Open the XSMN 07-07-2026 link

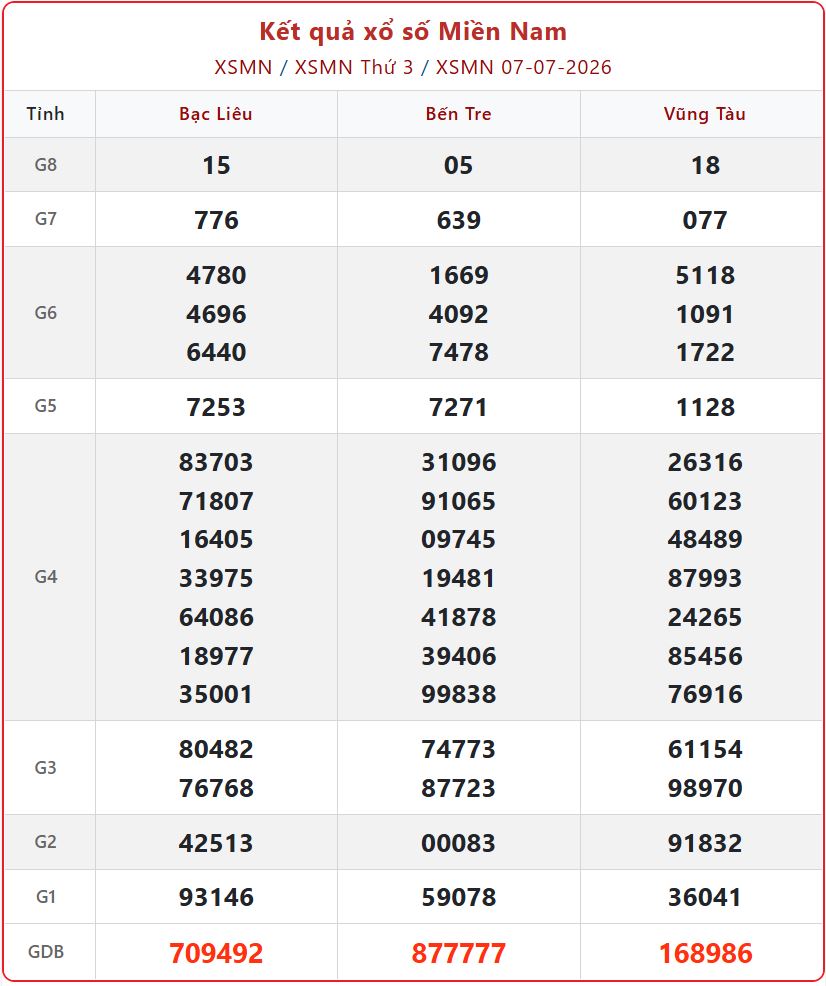coord(523,67)
